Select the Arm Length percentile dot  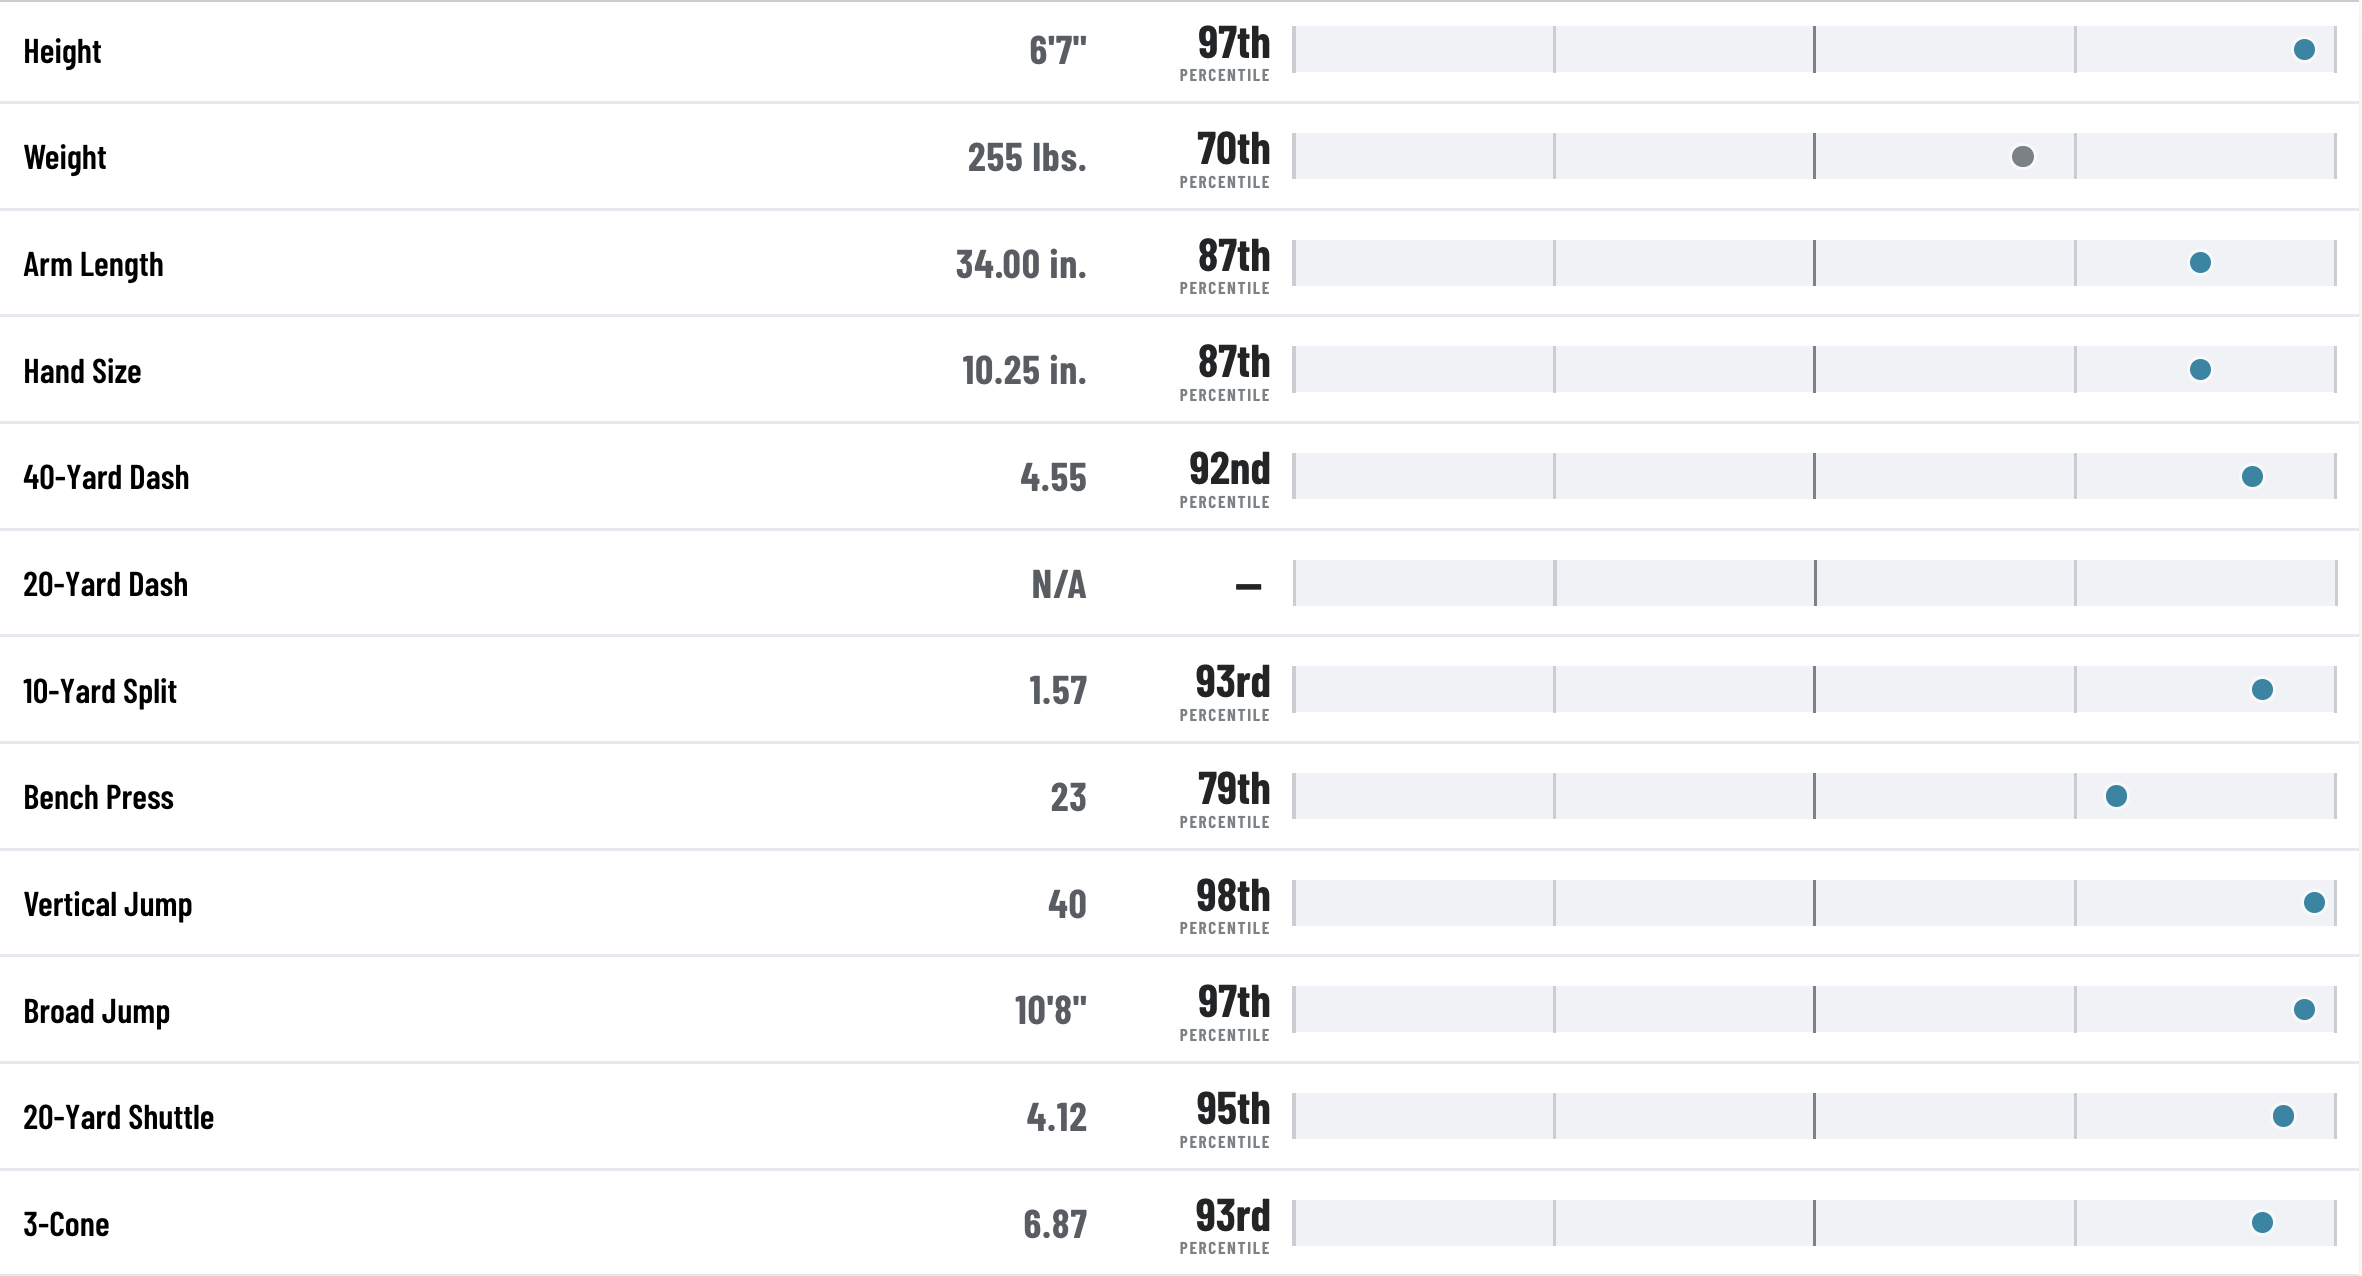[x=2200, y=263]
